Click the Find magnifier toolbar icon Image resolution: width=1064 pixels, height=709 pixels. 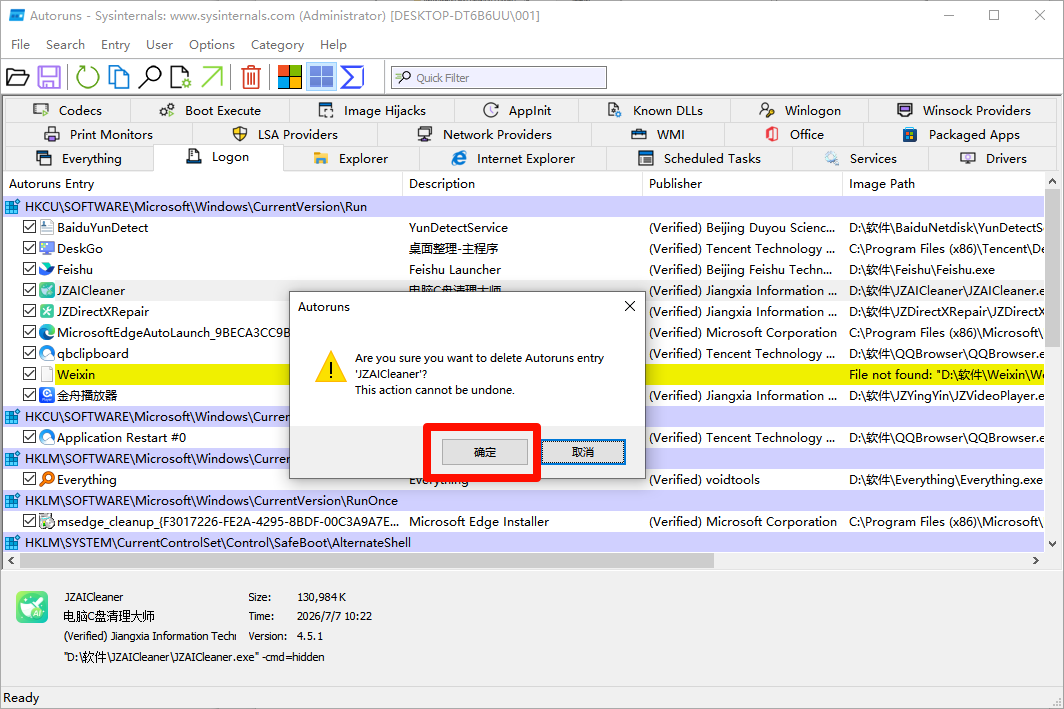pos(150,77)
